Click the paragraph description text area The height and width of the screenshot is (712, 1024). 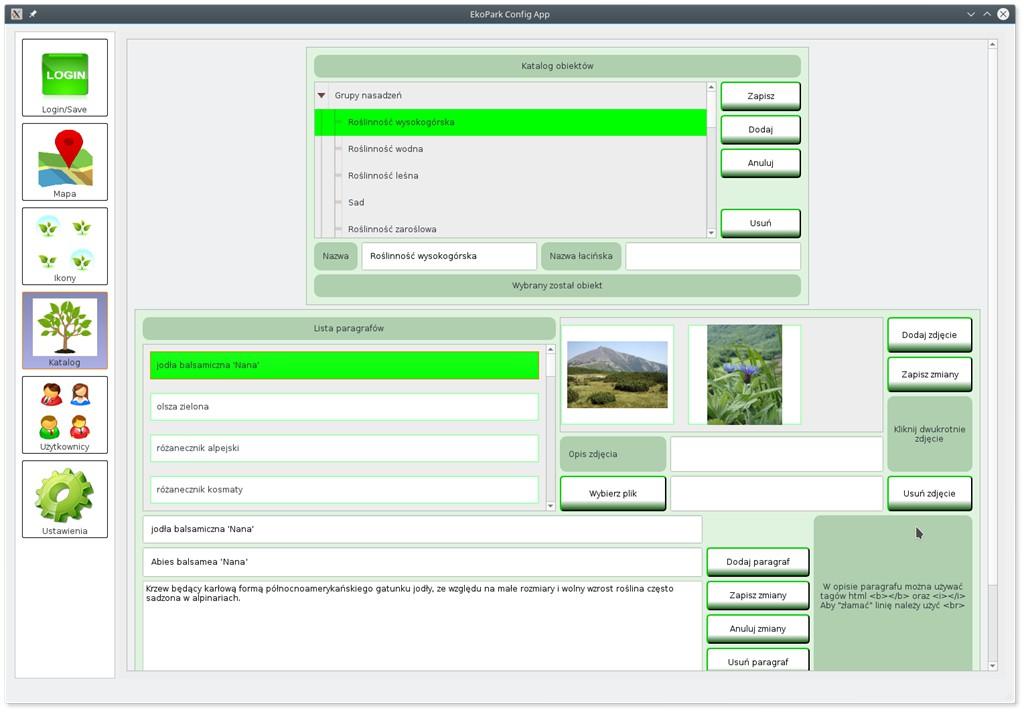click(x=423, y=625)
